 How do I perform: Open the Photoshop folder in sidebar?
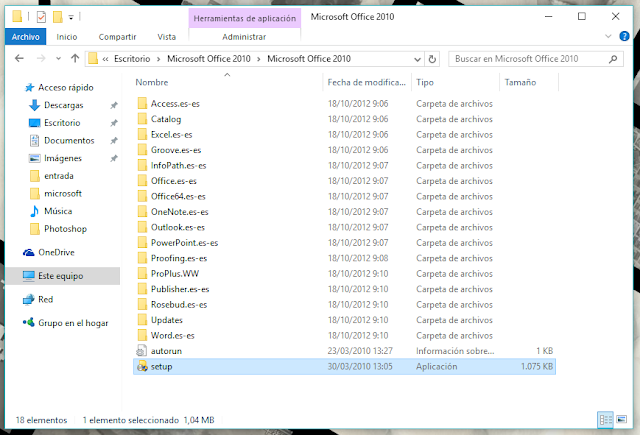(65, 229)
